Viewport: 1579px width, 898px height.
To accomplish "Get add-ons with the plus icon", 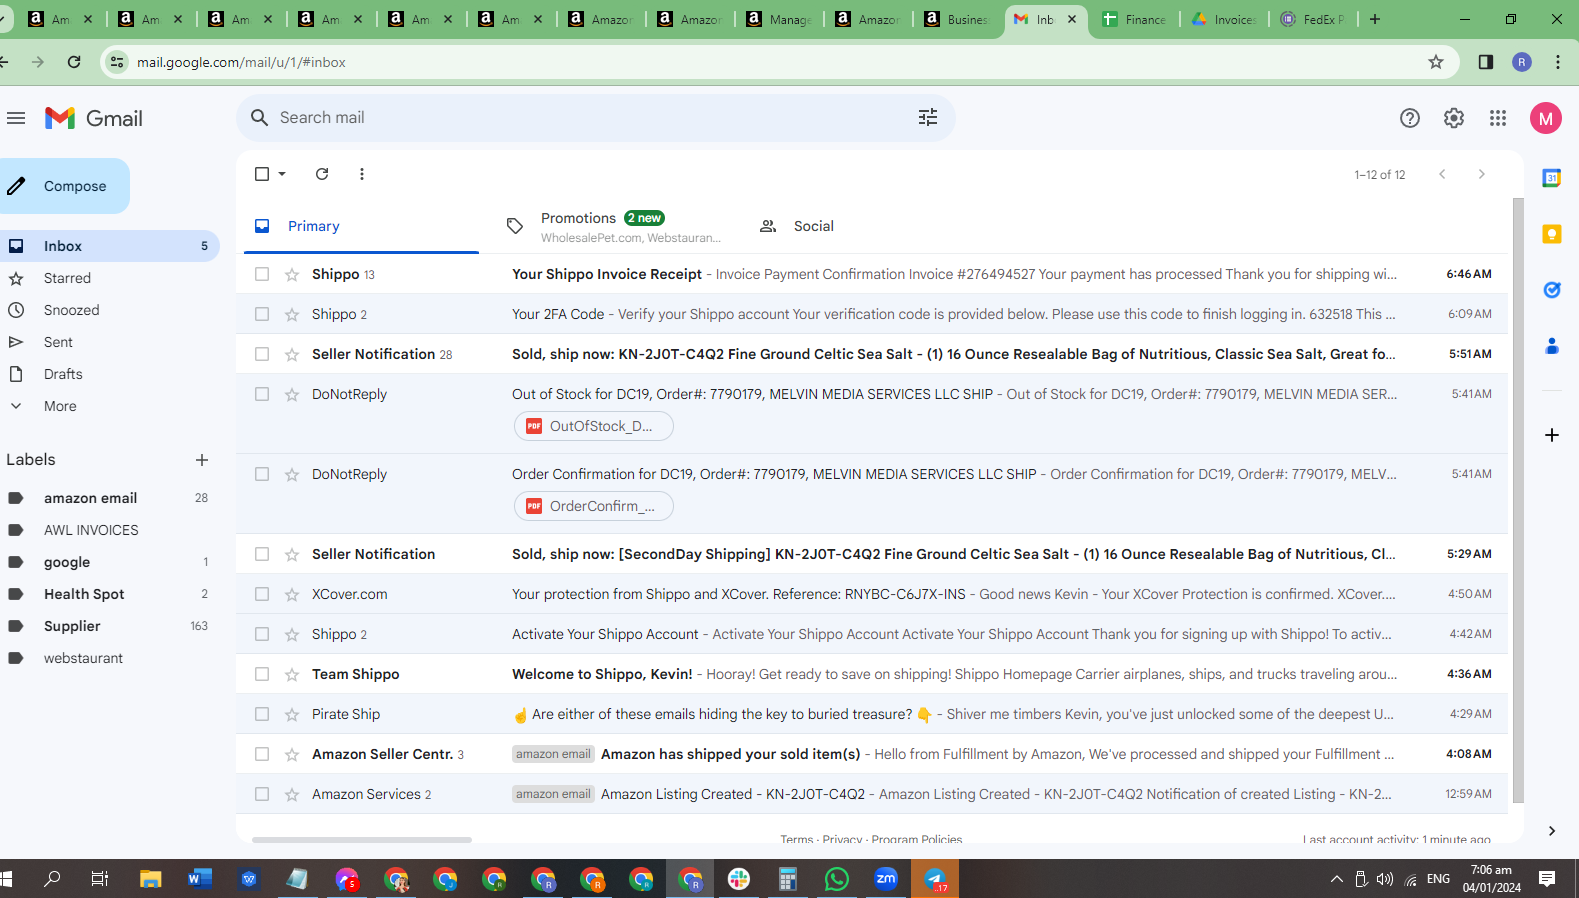I will tap(1552, 435).
